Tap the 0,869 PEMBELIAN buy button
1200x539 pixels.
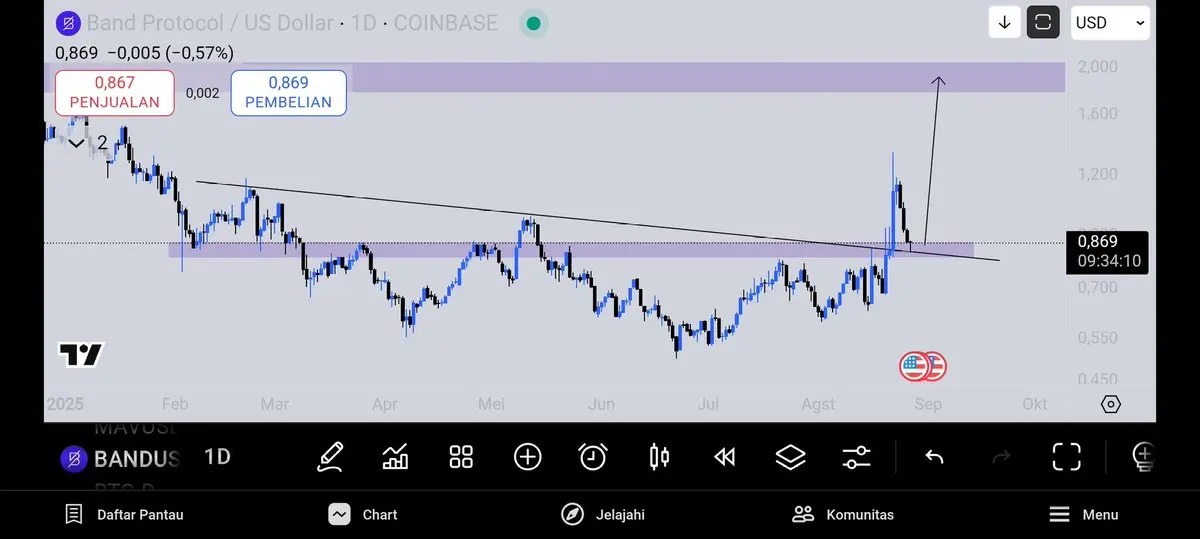click(x=288, y=92)
